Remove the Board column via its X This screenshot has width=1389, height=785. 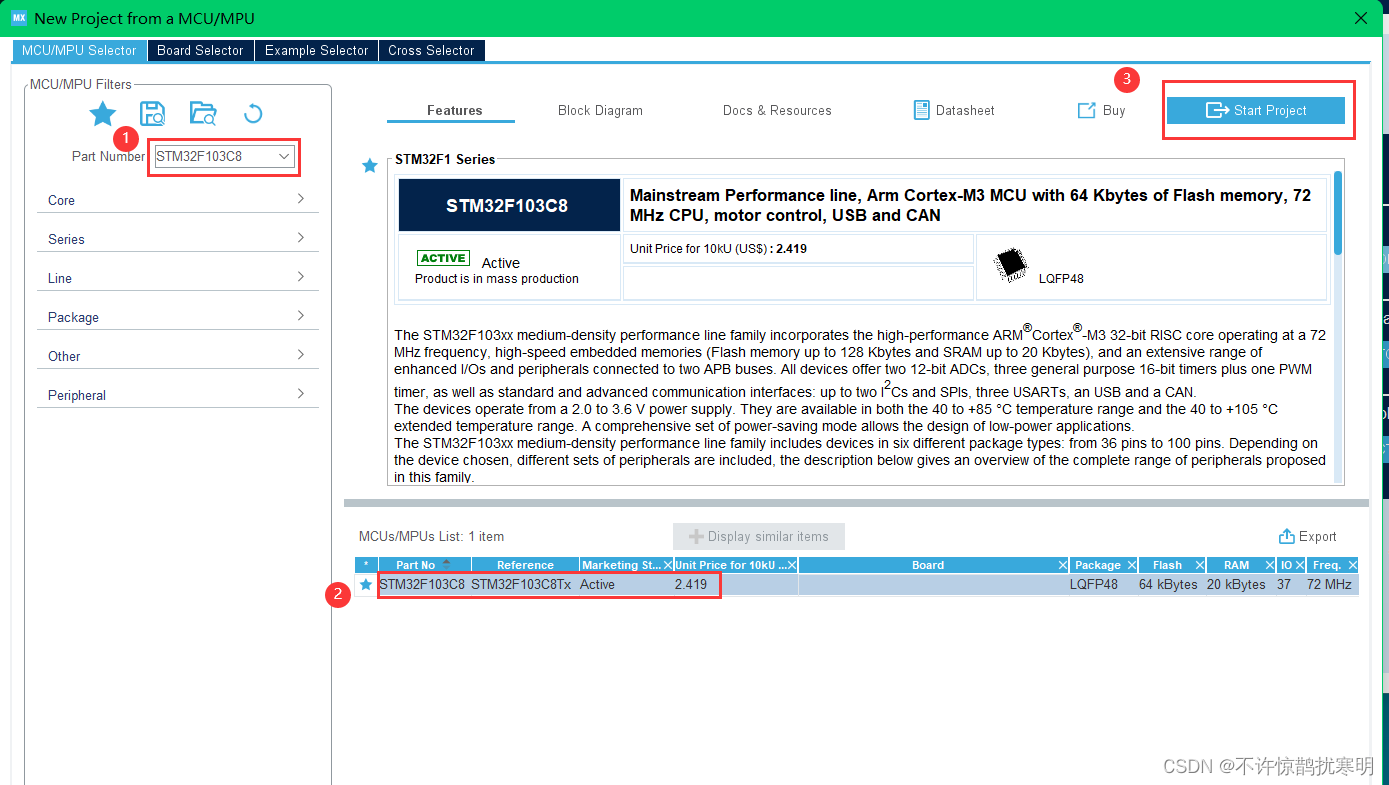[x=1062, y=565]
